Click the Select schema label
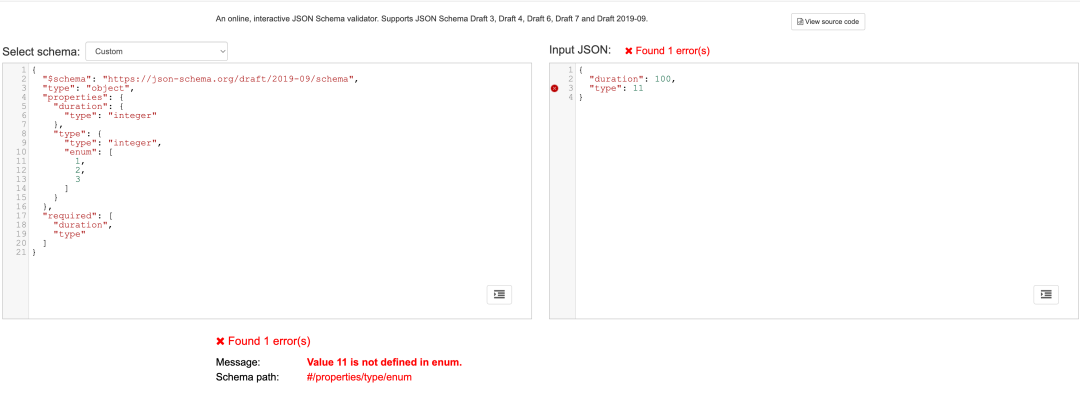This screenshot has height=399, width=1080. pyautogui.click(x=41, y=52)
